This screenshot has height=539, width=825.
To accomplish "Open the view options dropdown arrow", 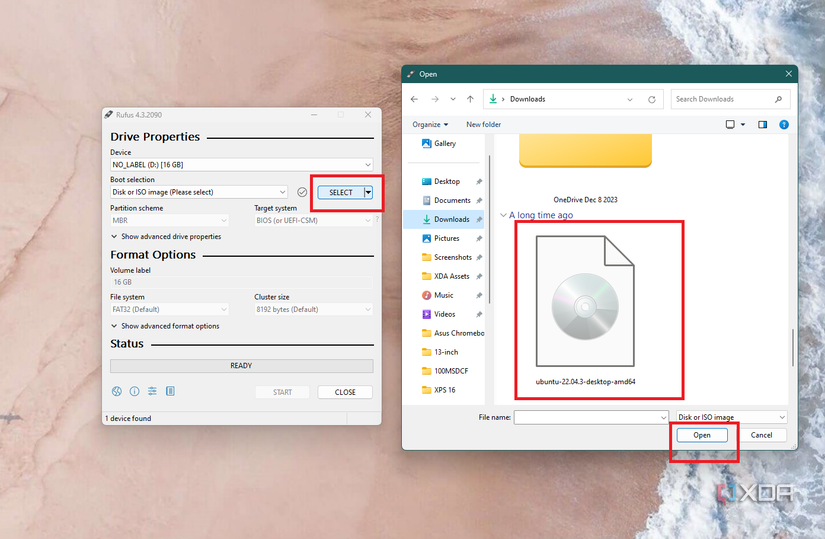I will 743,125.
